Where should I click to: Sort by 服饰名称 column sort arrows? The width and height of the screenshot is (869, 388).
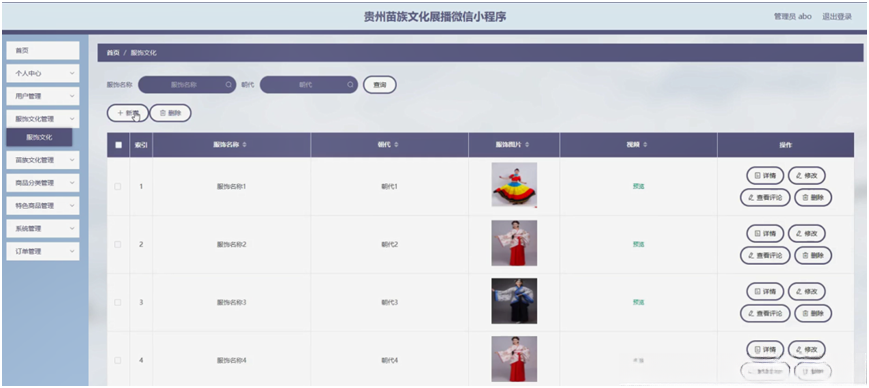click(244, 145)
